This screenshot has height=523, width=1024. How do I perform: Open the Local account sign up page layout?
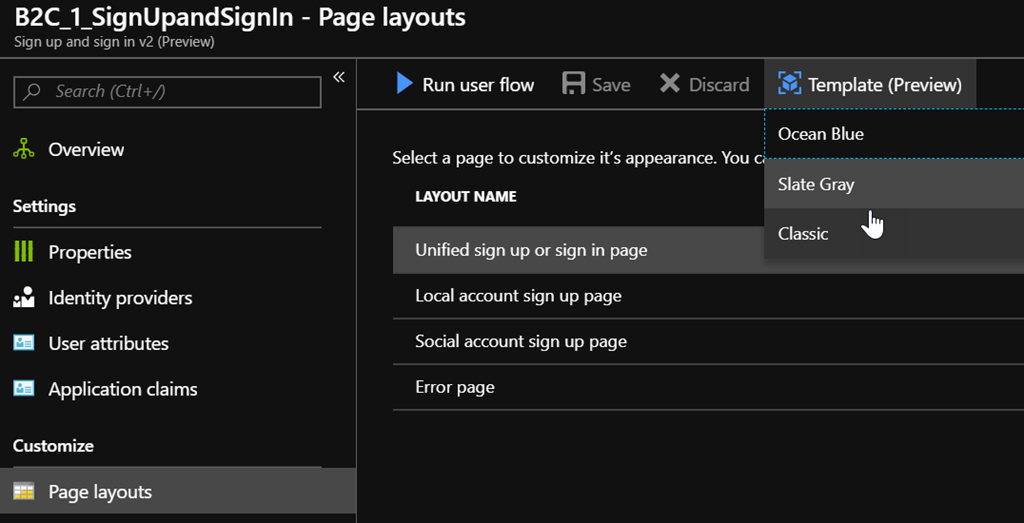click(518, 296)
